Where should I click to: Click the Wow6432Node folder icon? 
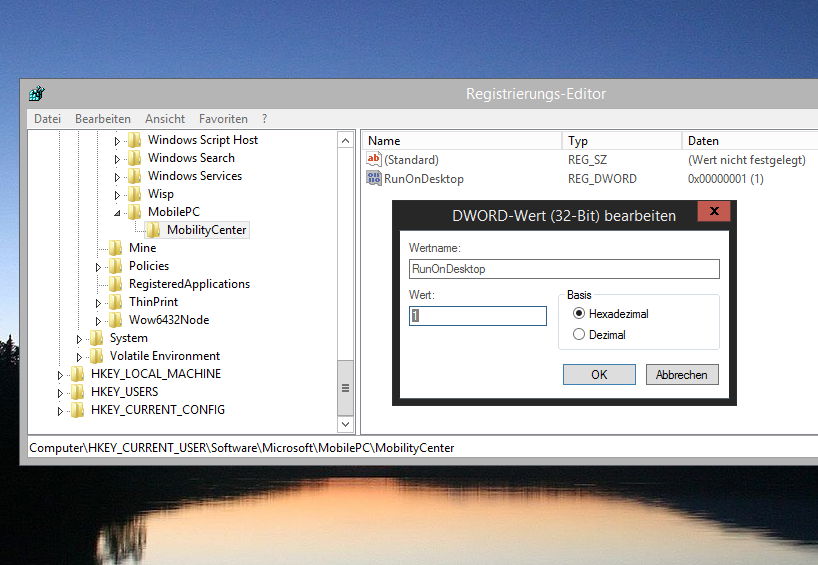(115, 320)
